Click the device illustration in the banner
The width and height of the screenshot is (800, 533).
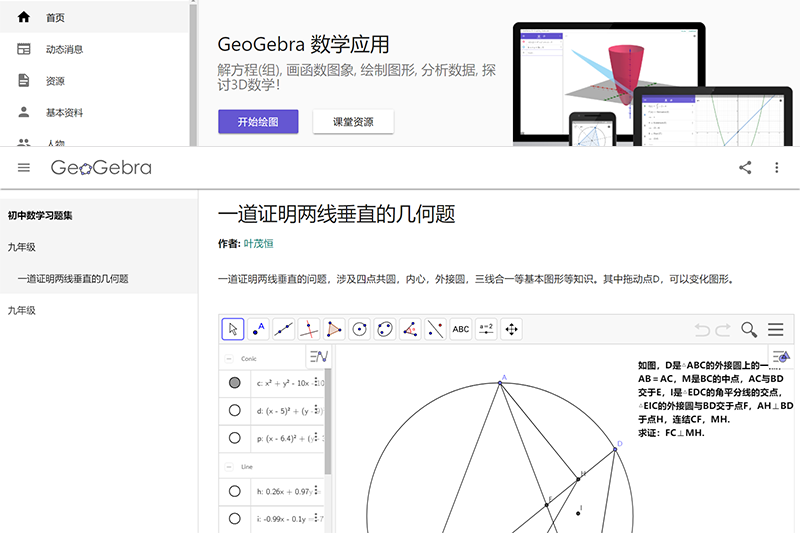[x=652, y=84]
